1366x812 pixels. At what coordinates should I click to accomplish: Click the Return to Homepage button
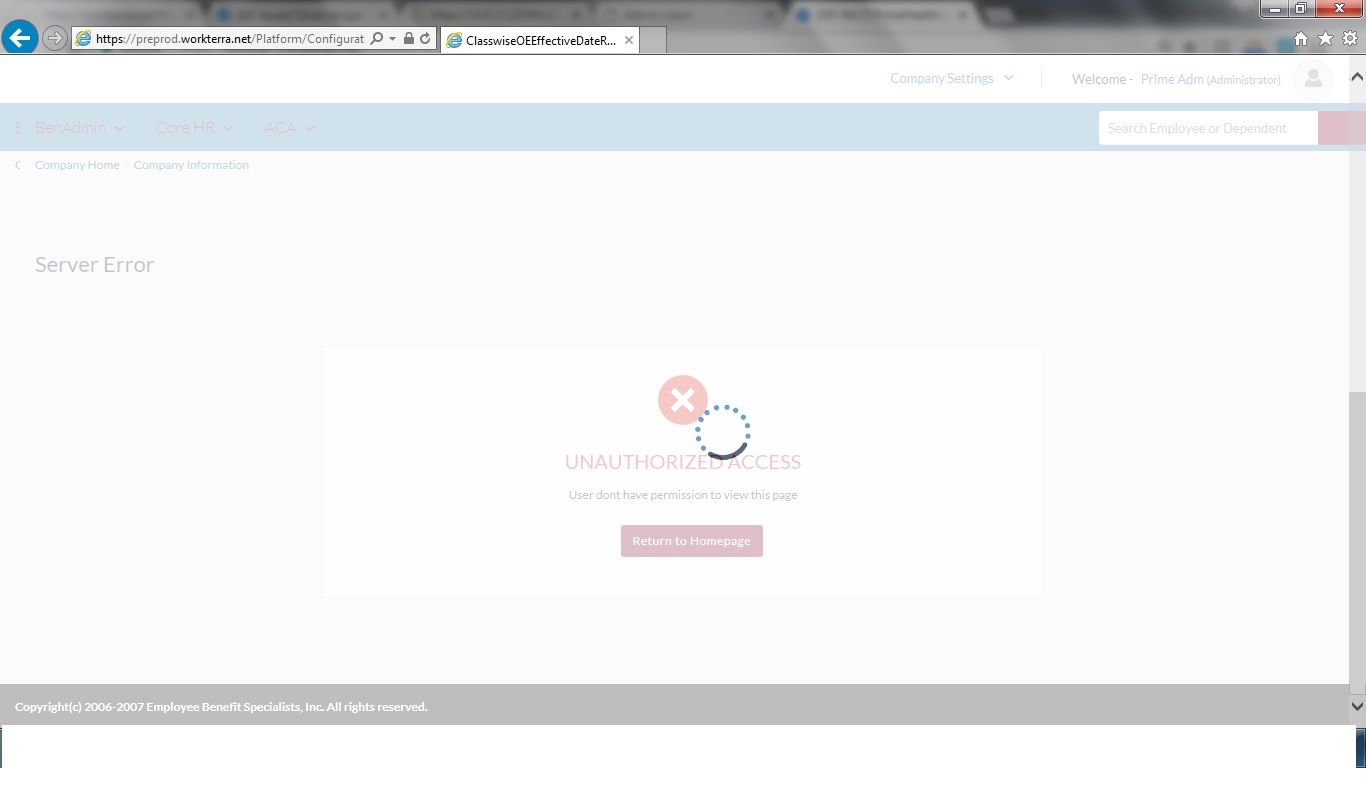[x=691, y=541]
